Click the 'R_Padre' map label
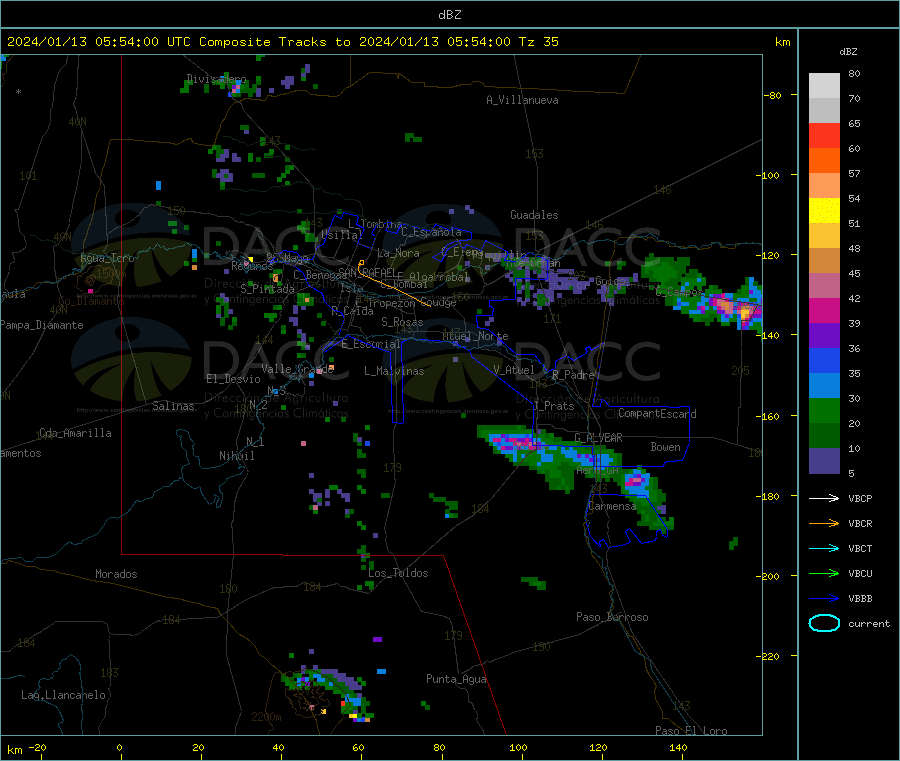Screen dimensions: 900x761 click(x=573, y=375)
